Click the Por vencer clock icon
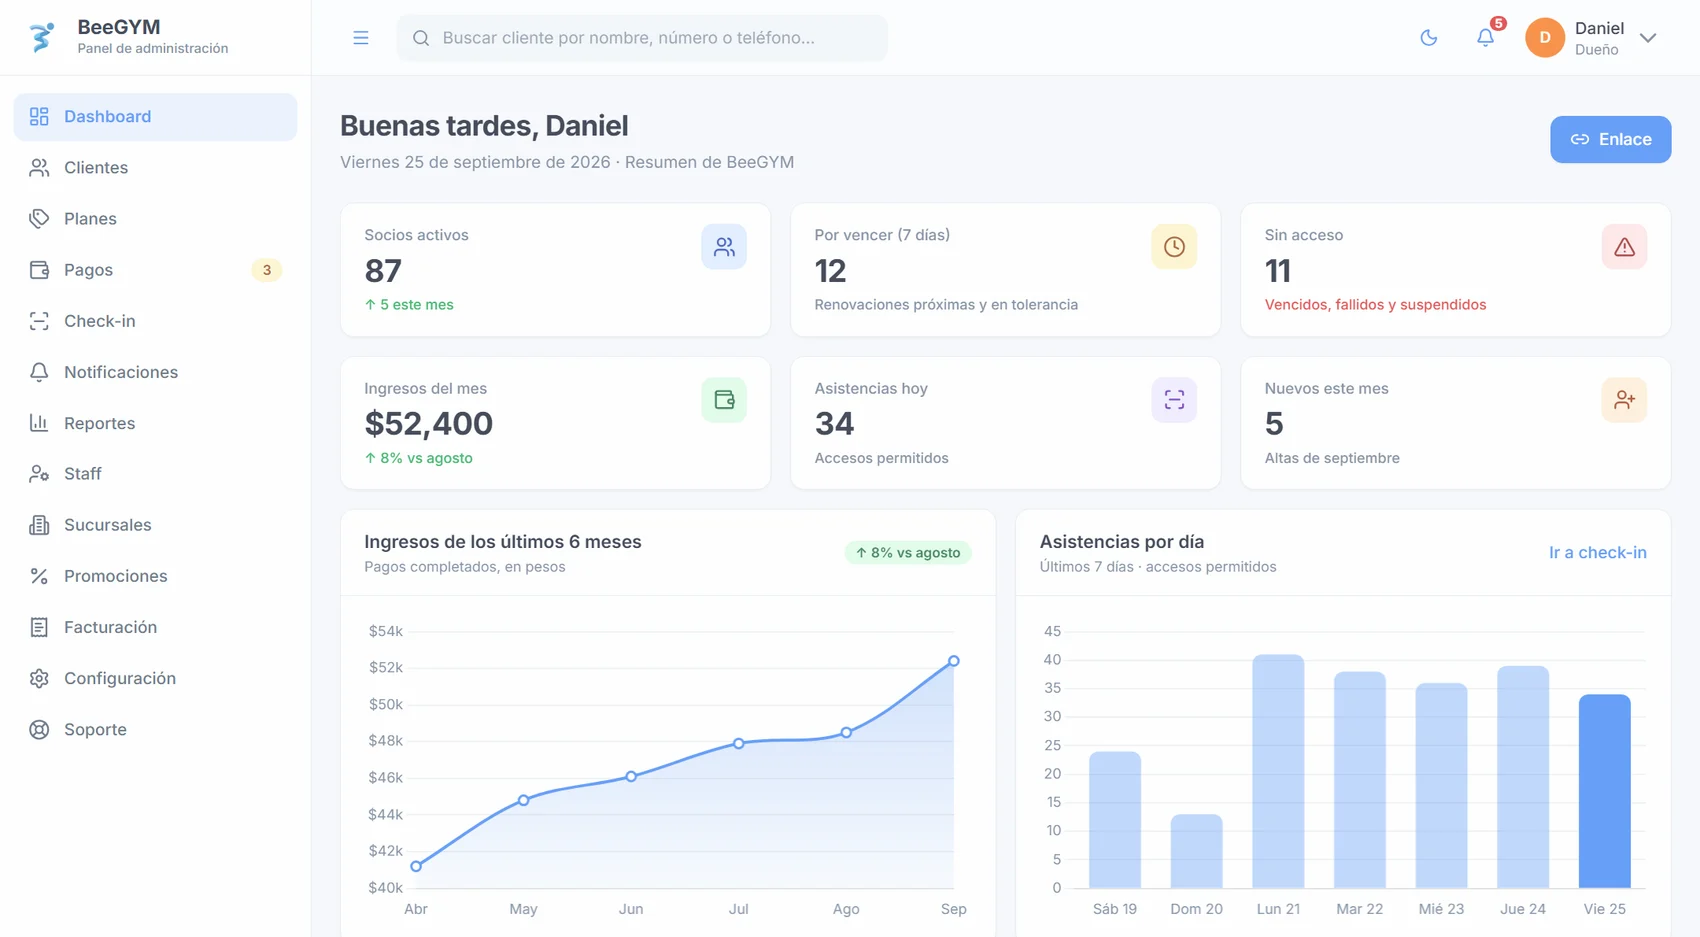 pos(1174,247)
